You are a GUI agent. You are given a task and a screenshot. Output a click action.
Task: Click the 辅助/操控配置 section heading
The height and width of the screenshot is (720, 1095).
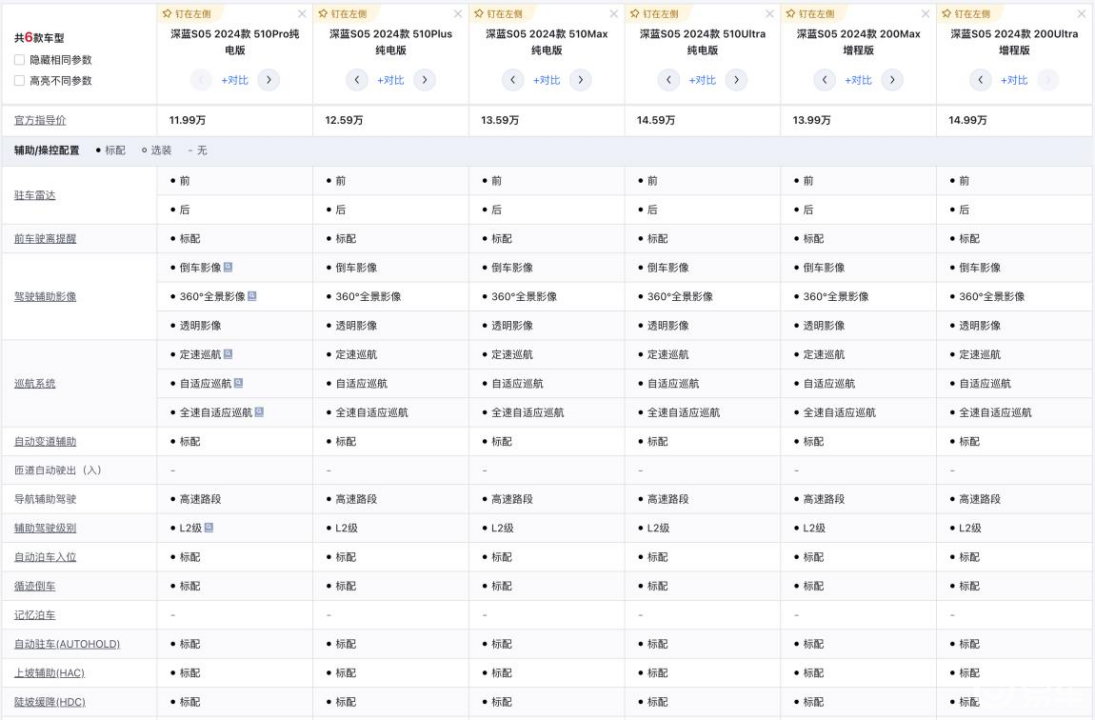pos(47,150)
